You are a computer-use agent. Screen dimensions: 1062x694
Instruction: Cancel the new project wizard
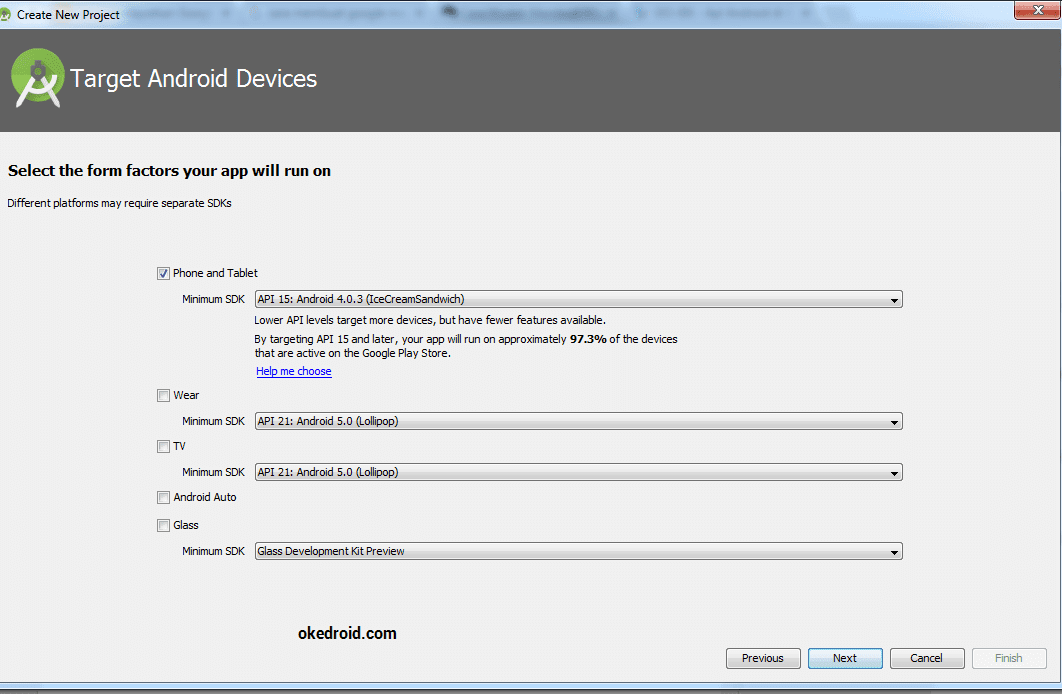click(927, 658)
